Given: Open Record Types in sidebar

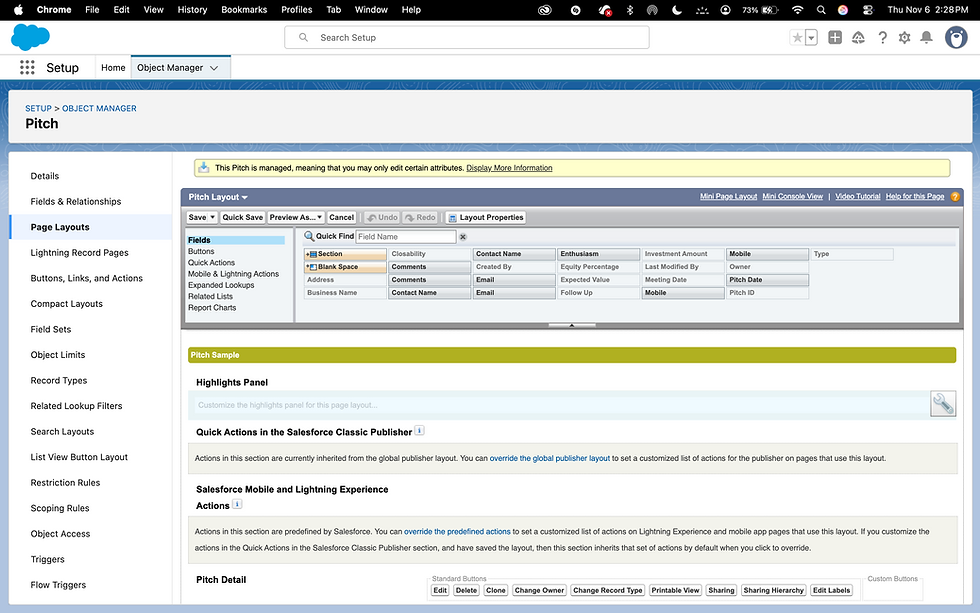Looking at the screenshot, I should tap(59, 381).
